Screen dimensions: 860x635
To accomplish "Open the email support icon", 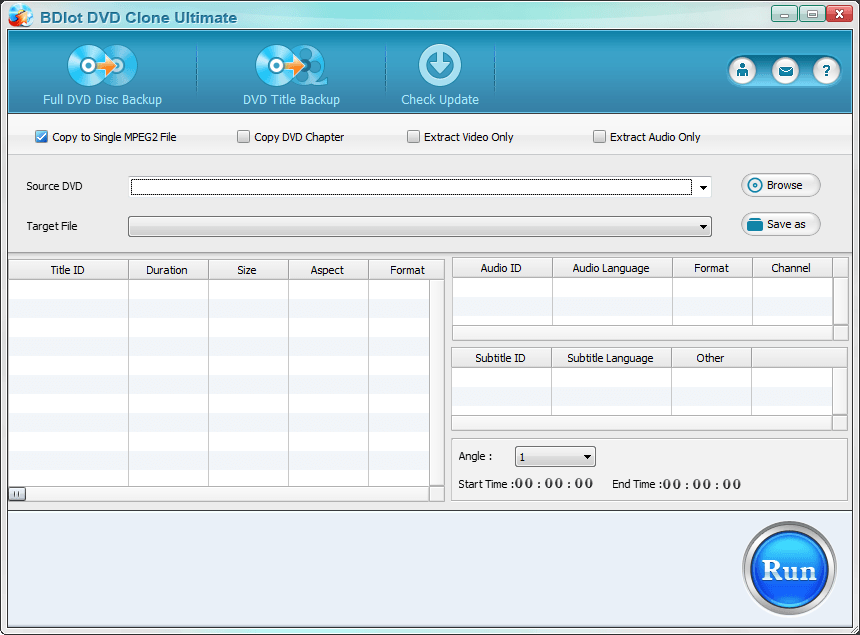I will pyautogui.click(x=786, y=71).
